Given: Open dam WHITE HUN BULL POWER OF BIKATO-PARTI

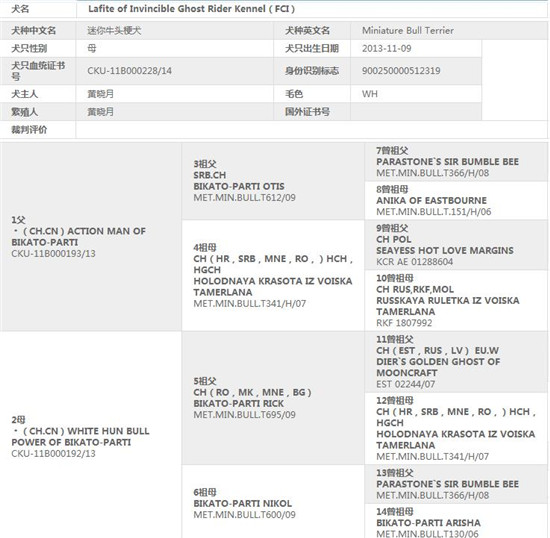Looking at the screenshot, I should point(80,437).
